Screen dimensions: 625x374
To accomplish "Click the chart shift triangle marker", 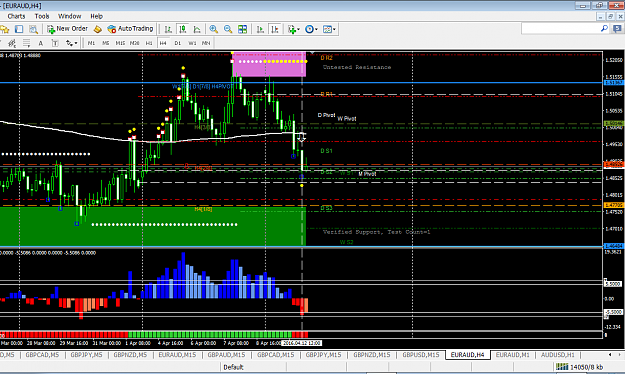I will click(x=312, y=53).
